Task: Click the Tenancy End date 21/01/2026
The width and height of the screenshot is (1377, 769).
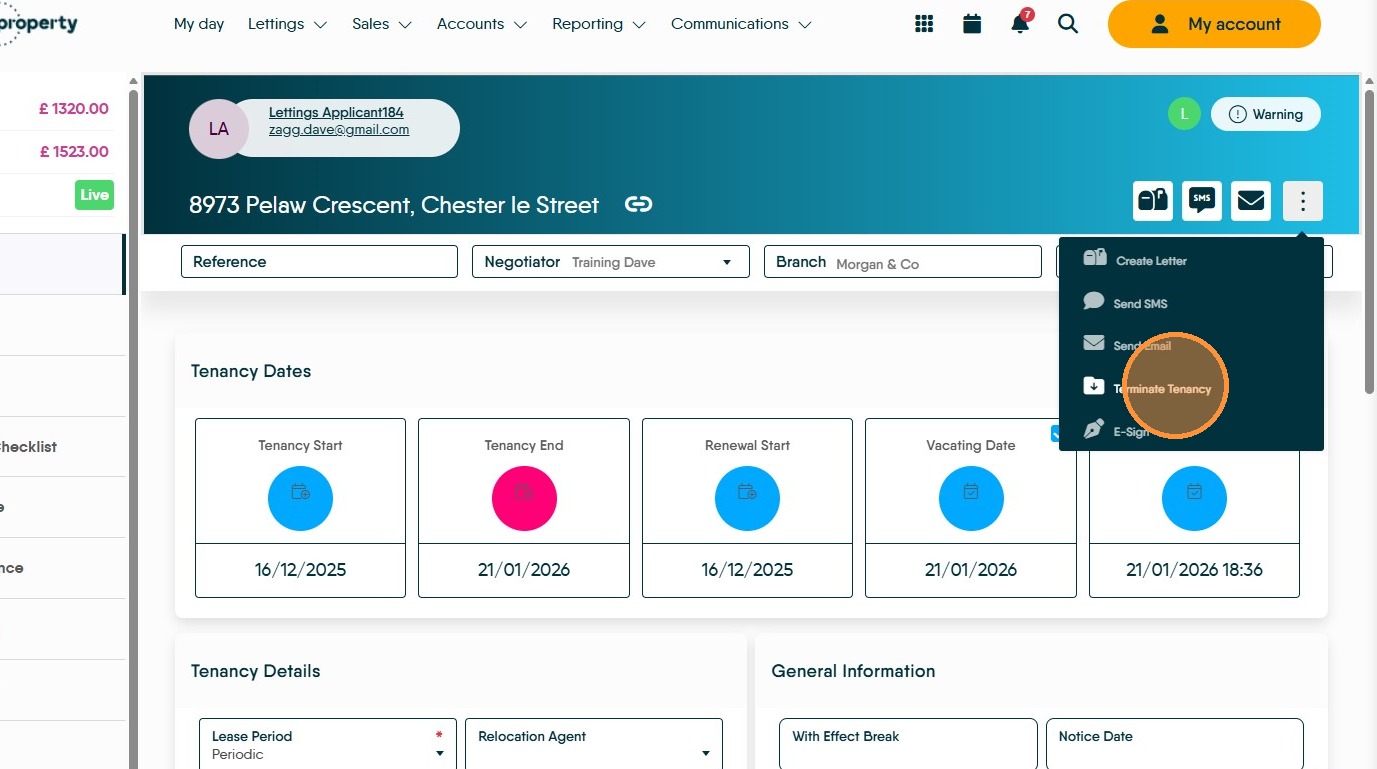Action: (524, 570)
